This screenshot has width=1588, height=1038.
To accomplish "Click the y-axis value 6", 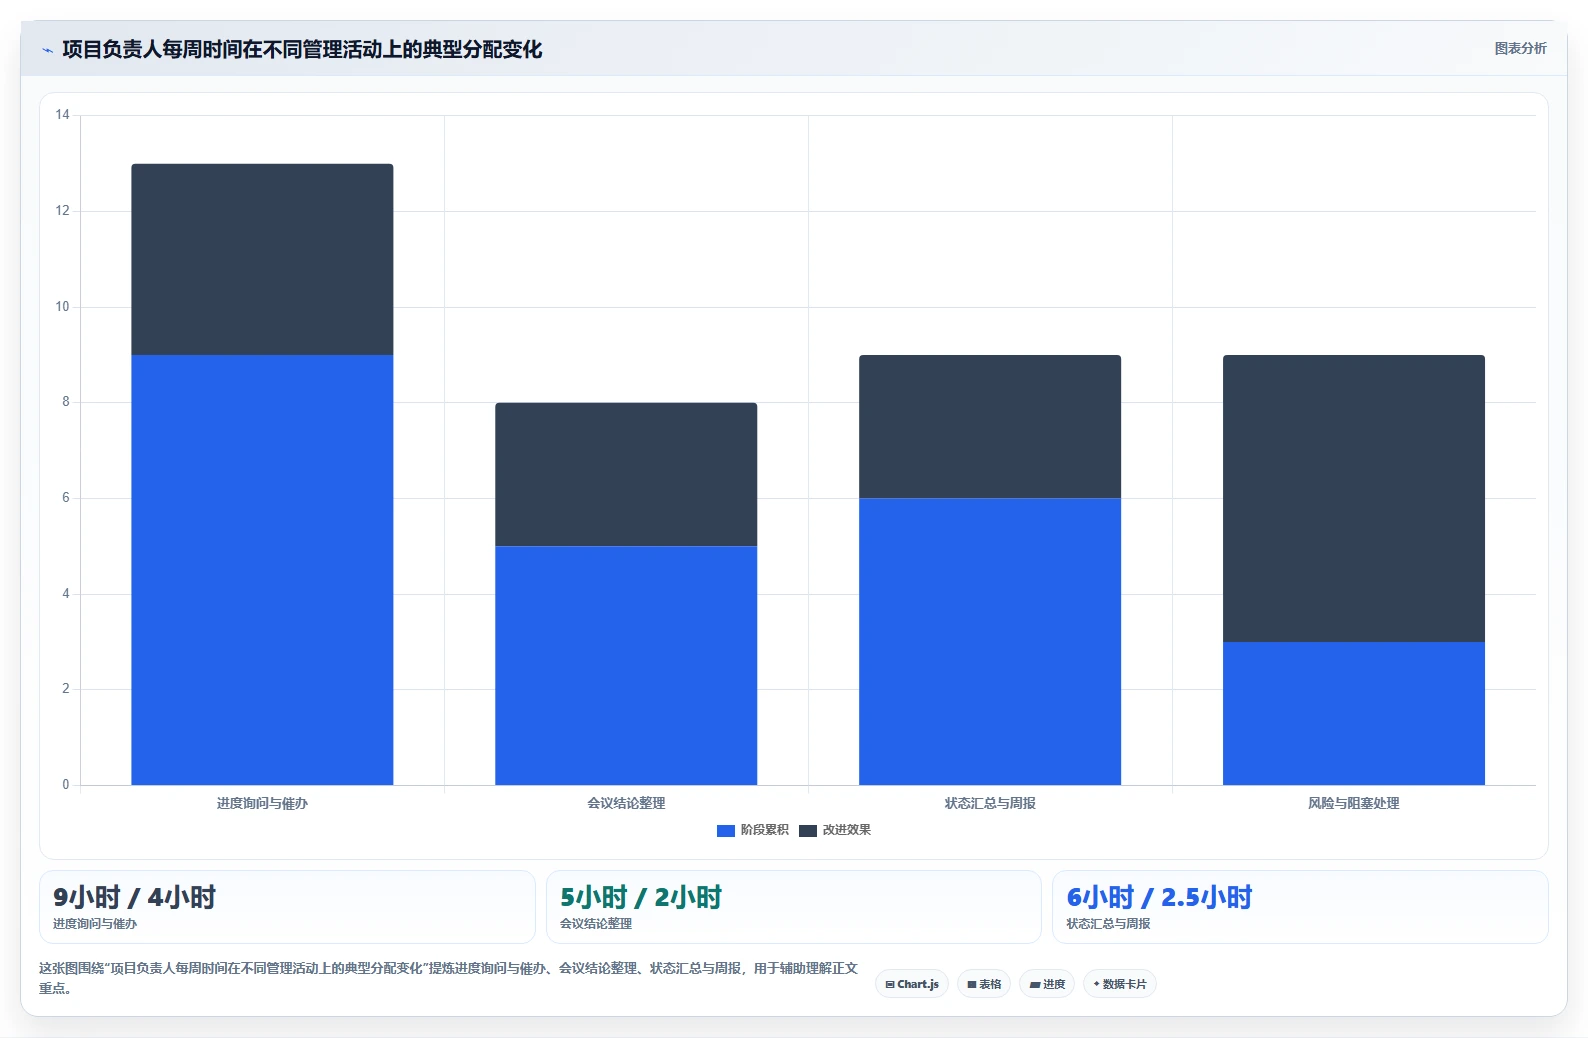I will tap(66, 498).
